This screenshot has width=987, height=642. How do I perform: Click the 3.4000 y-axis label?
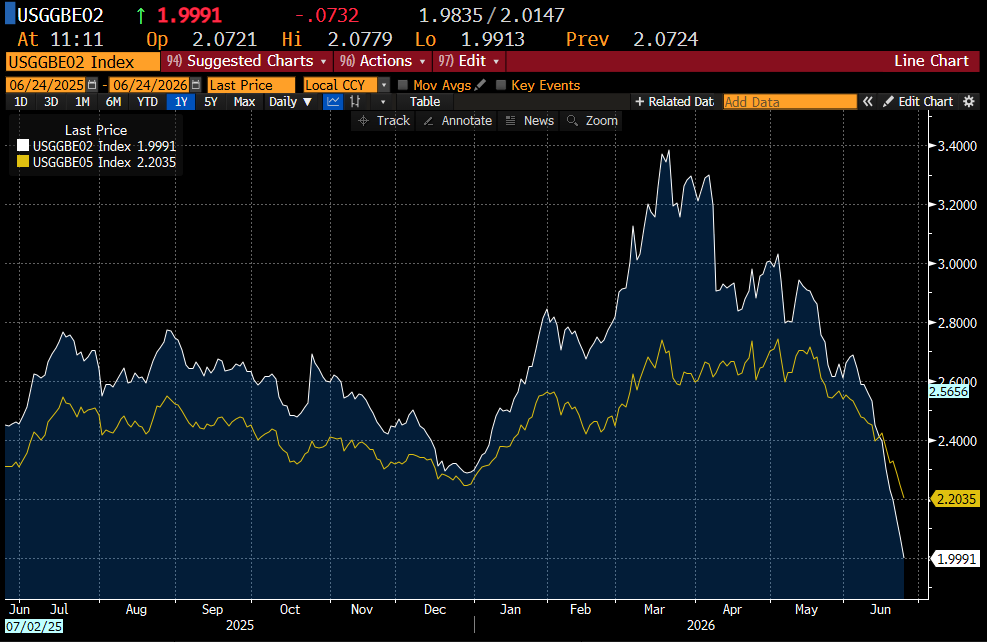[x=957, y=146]
